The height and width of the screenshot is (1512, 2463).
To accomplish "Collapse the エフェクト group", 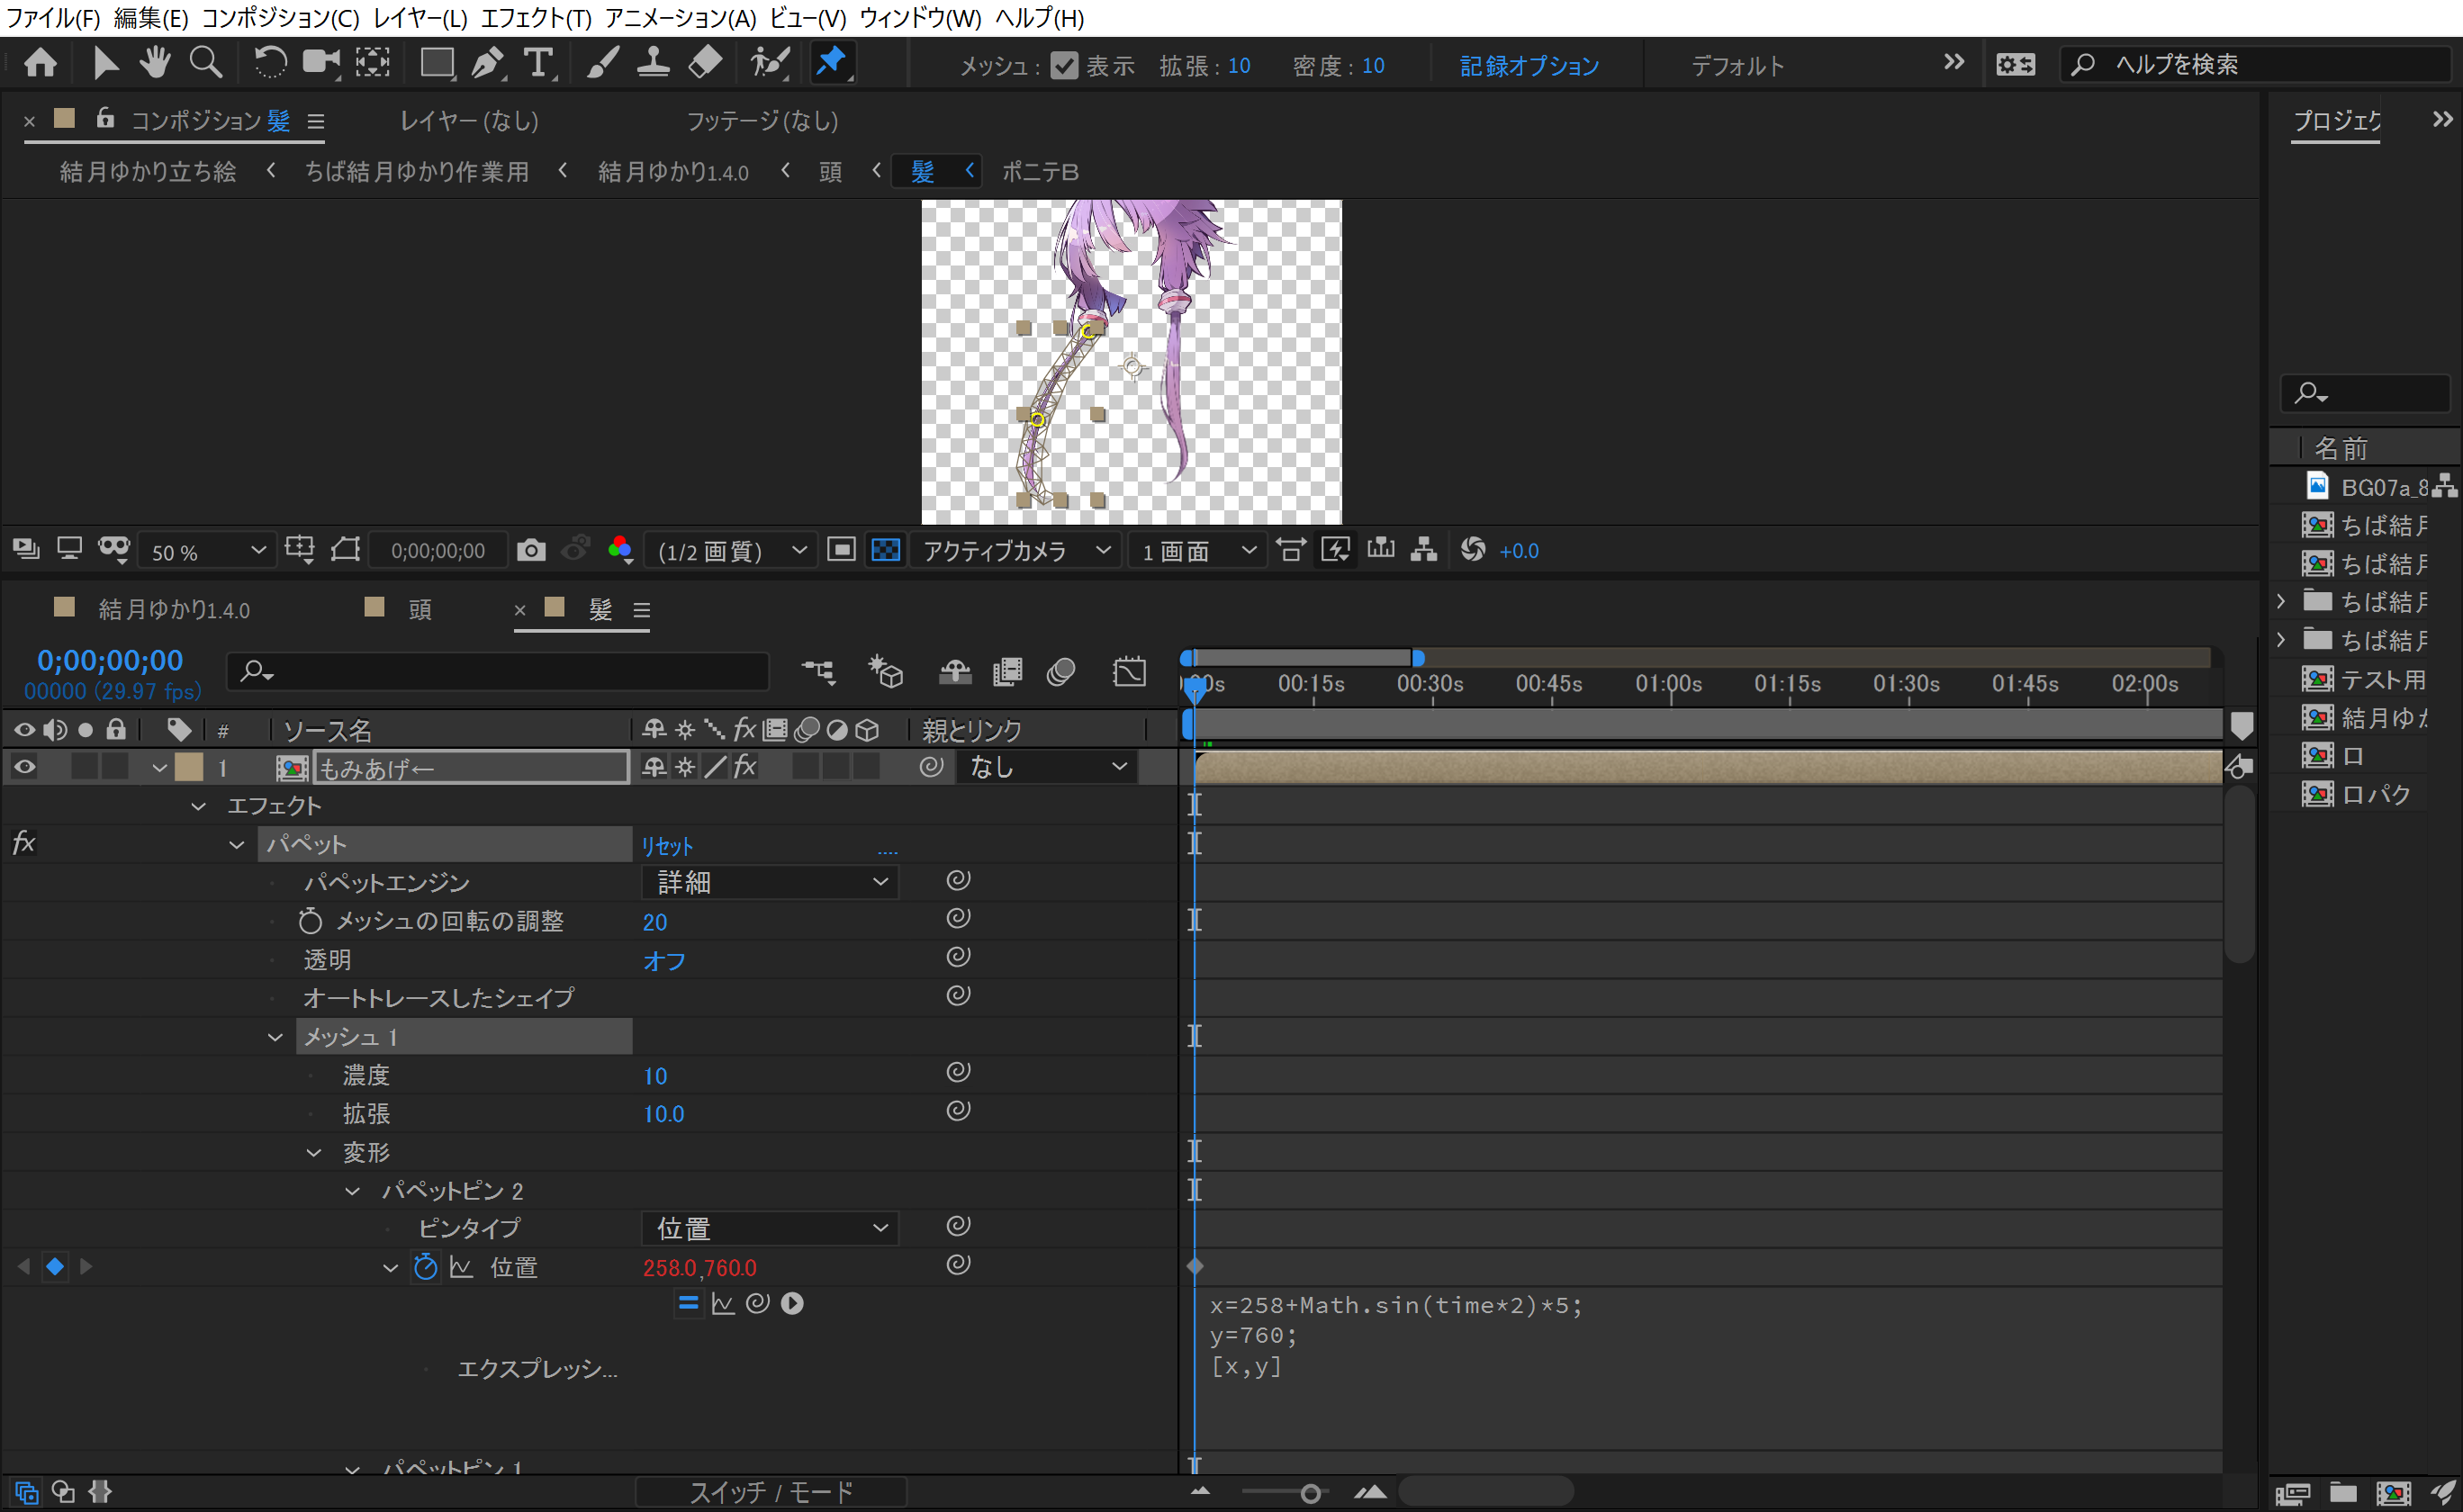I will pos(199,806).
